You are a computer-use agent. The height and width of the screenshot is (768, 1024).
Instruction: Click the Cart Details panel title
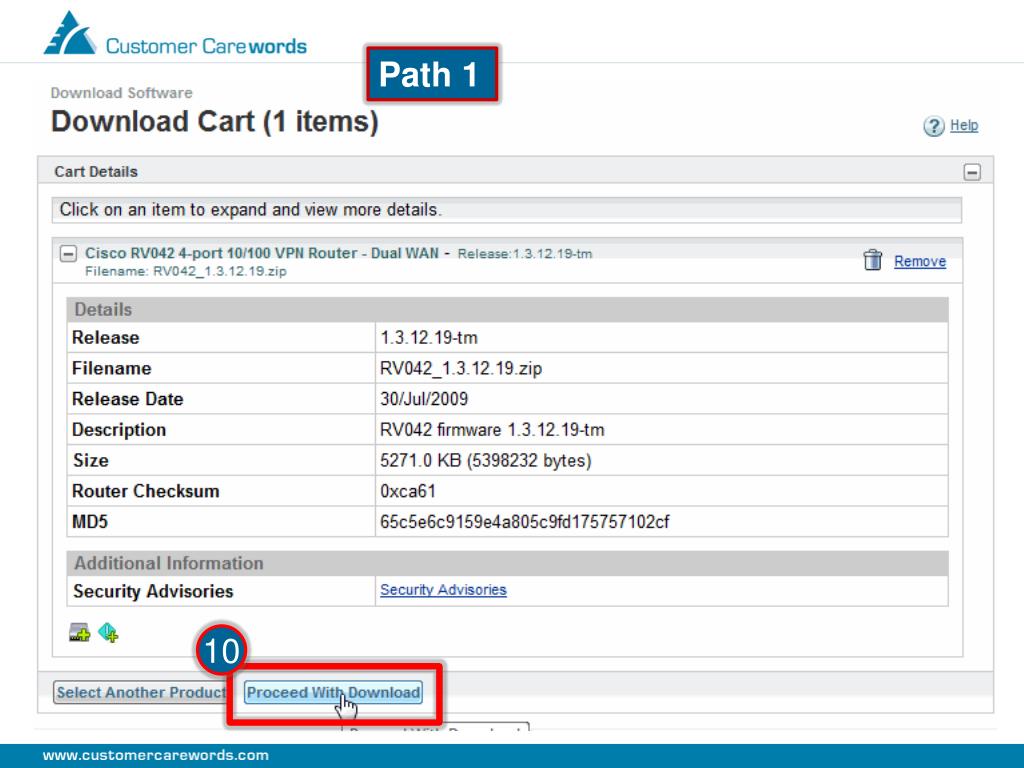96,172
